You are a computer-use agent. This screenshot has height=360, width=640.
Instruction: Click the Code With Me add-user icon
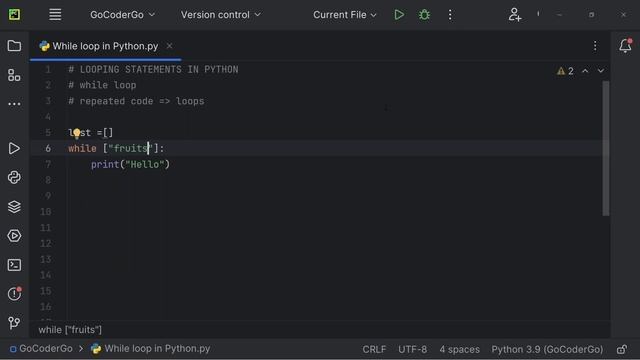tap(514, 15)
